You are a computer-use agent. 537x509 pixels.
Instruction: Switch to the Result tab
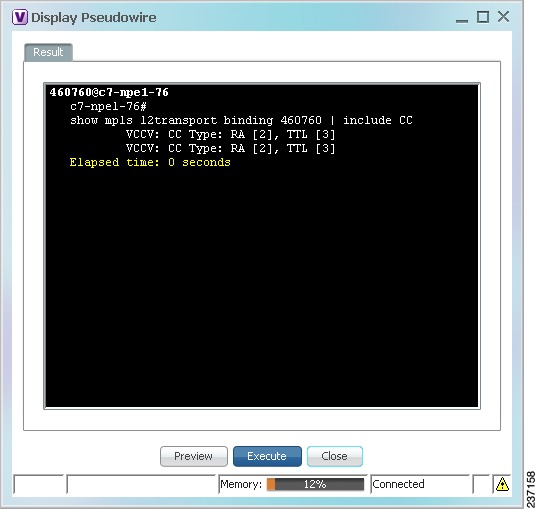click(x=48, y=52)
